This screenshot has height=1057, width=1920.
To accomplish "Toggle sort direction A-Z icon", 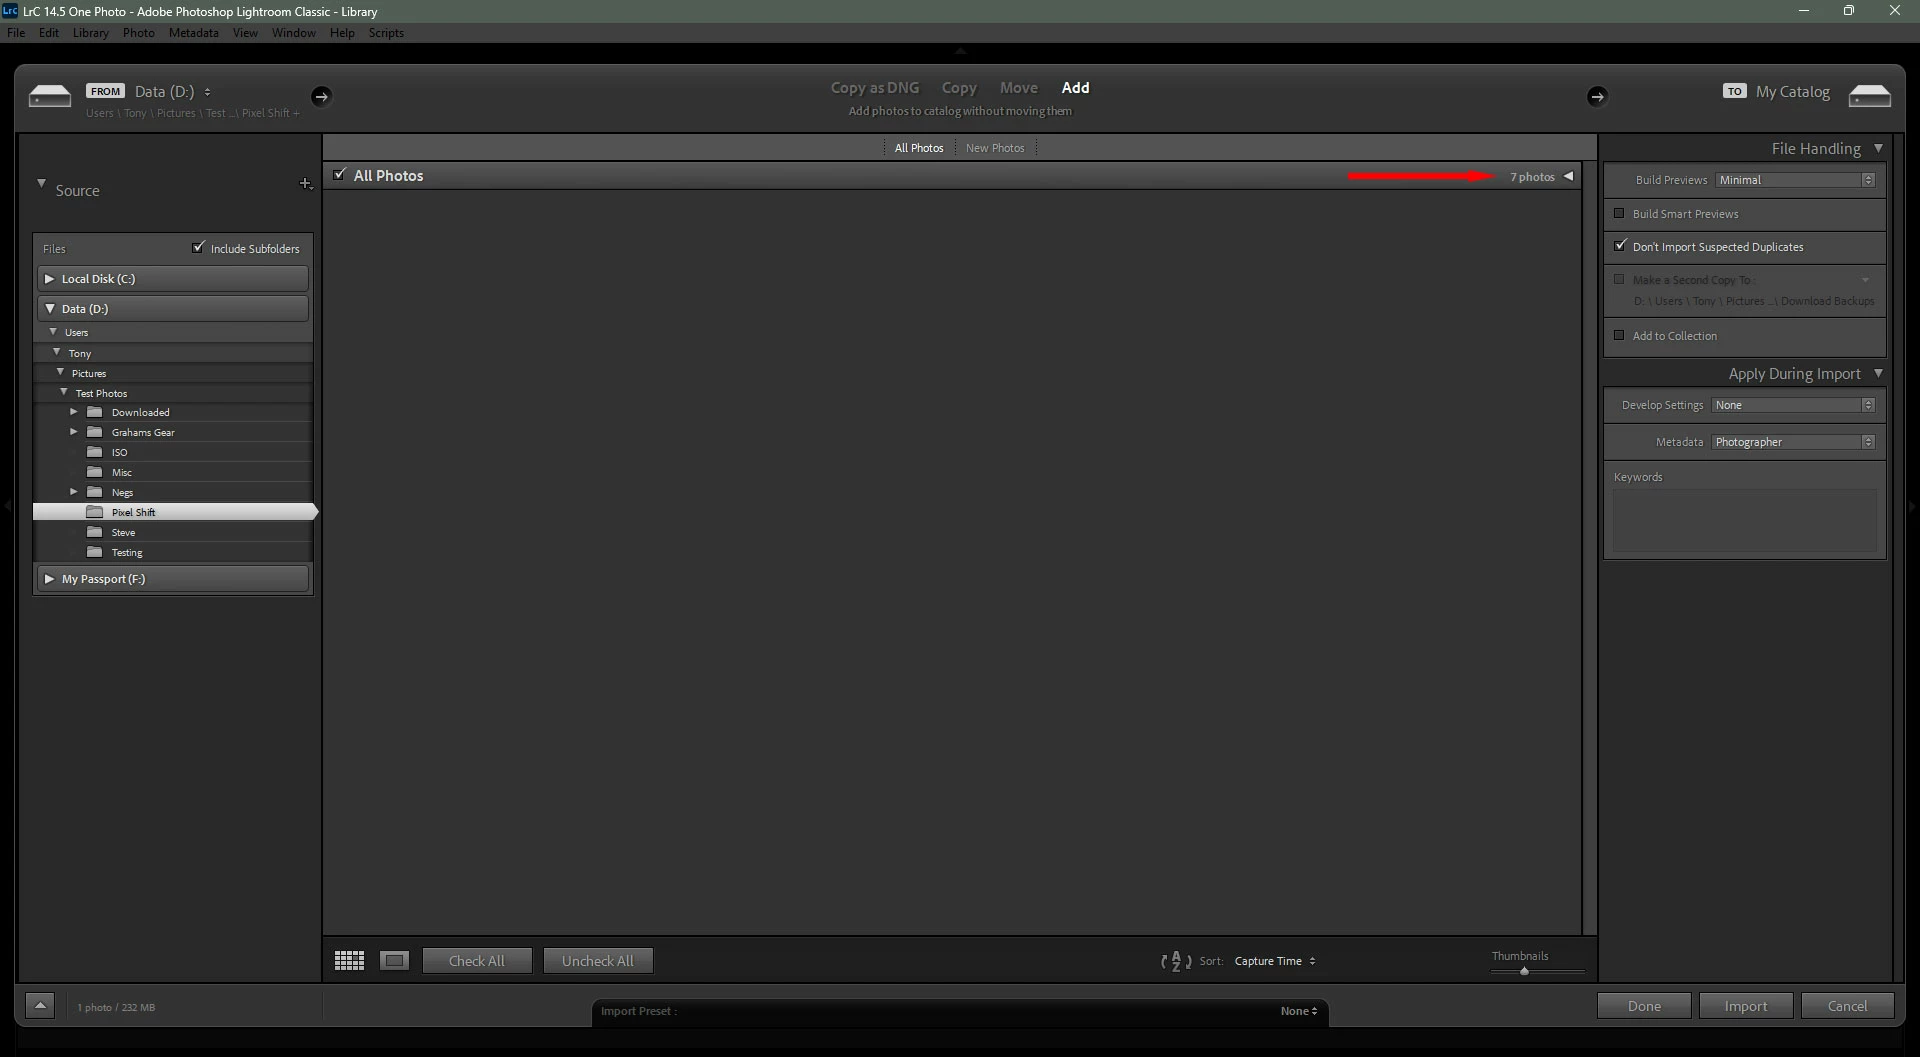I will (x=1176, y=961).
